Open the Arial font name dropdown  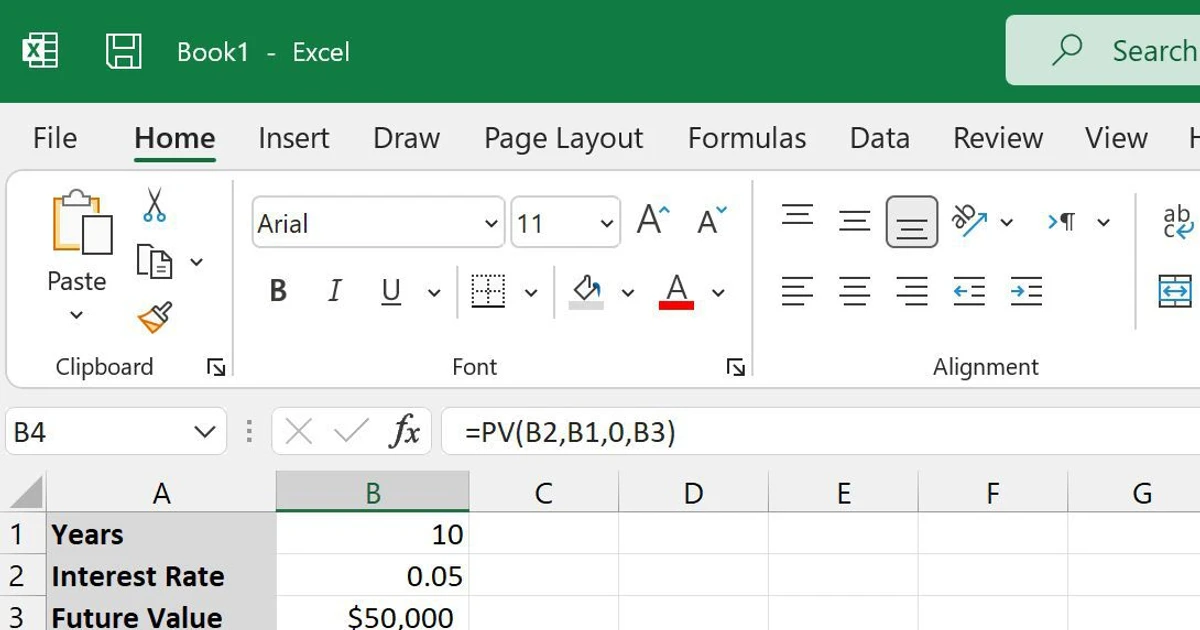coord(490,223)
